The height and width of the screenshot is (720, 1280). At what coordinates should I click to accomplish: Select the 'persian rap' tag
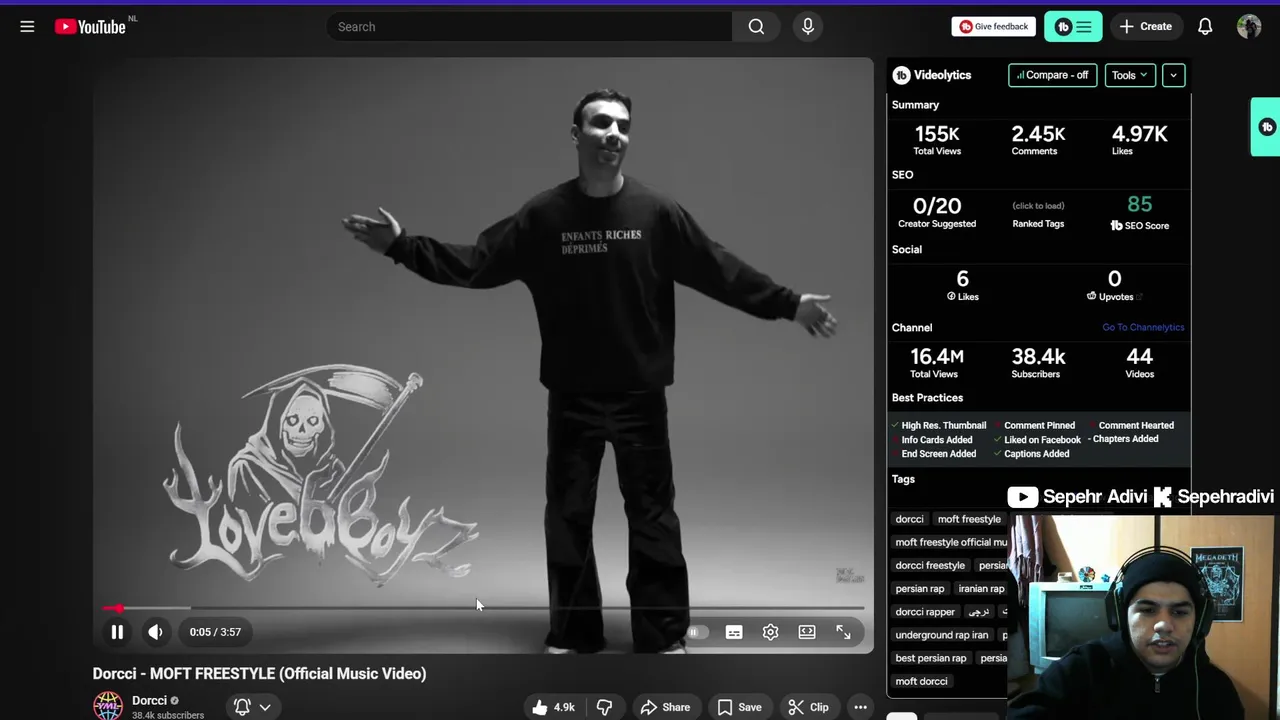click(920, 589)
